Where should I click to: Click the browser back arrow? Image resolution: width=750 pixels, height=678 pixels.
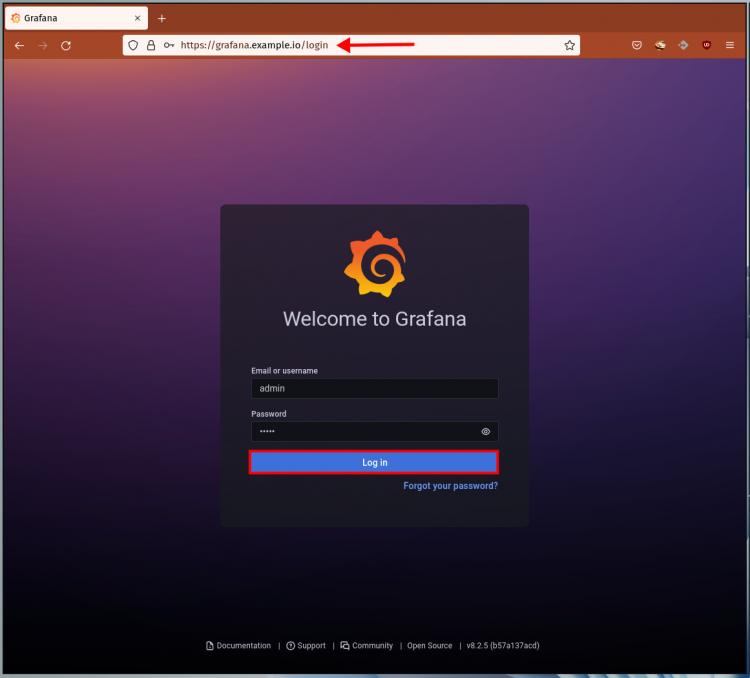pos(19,45)
